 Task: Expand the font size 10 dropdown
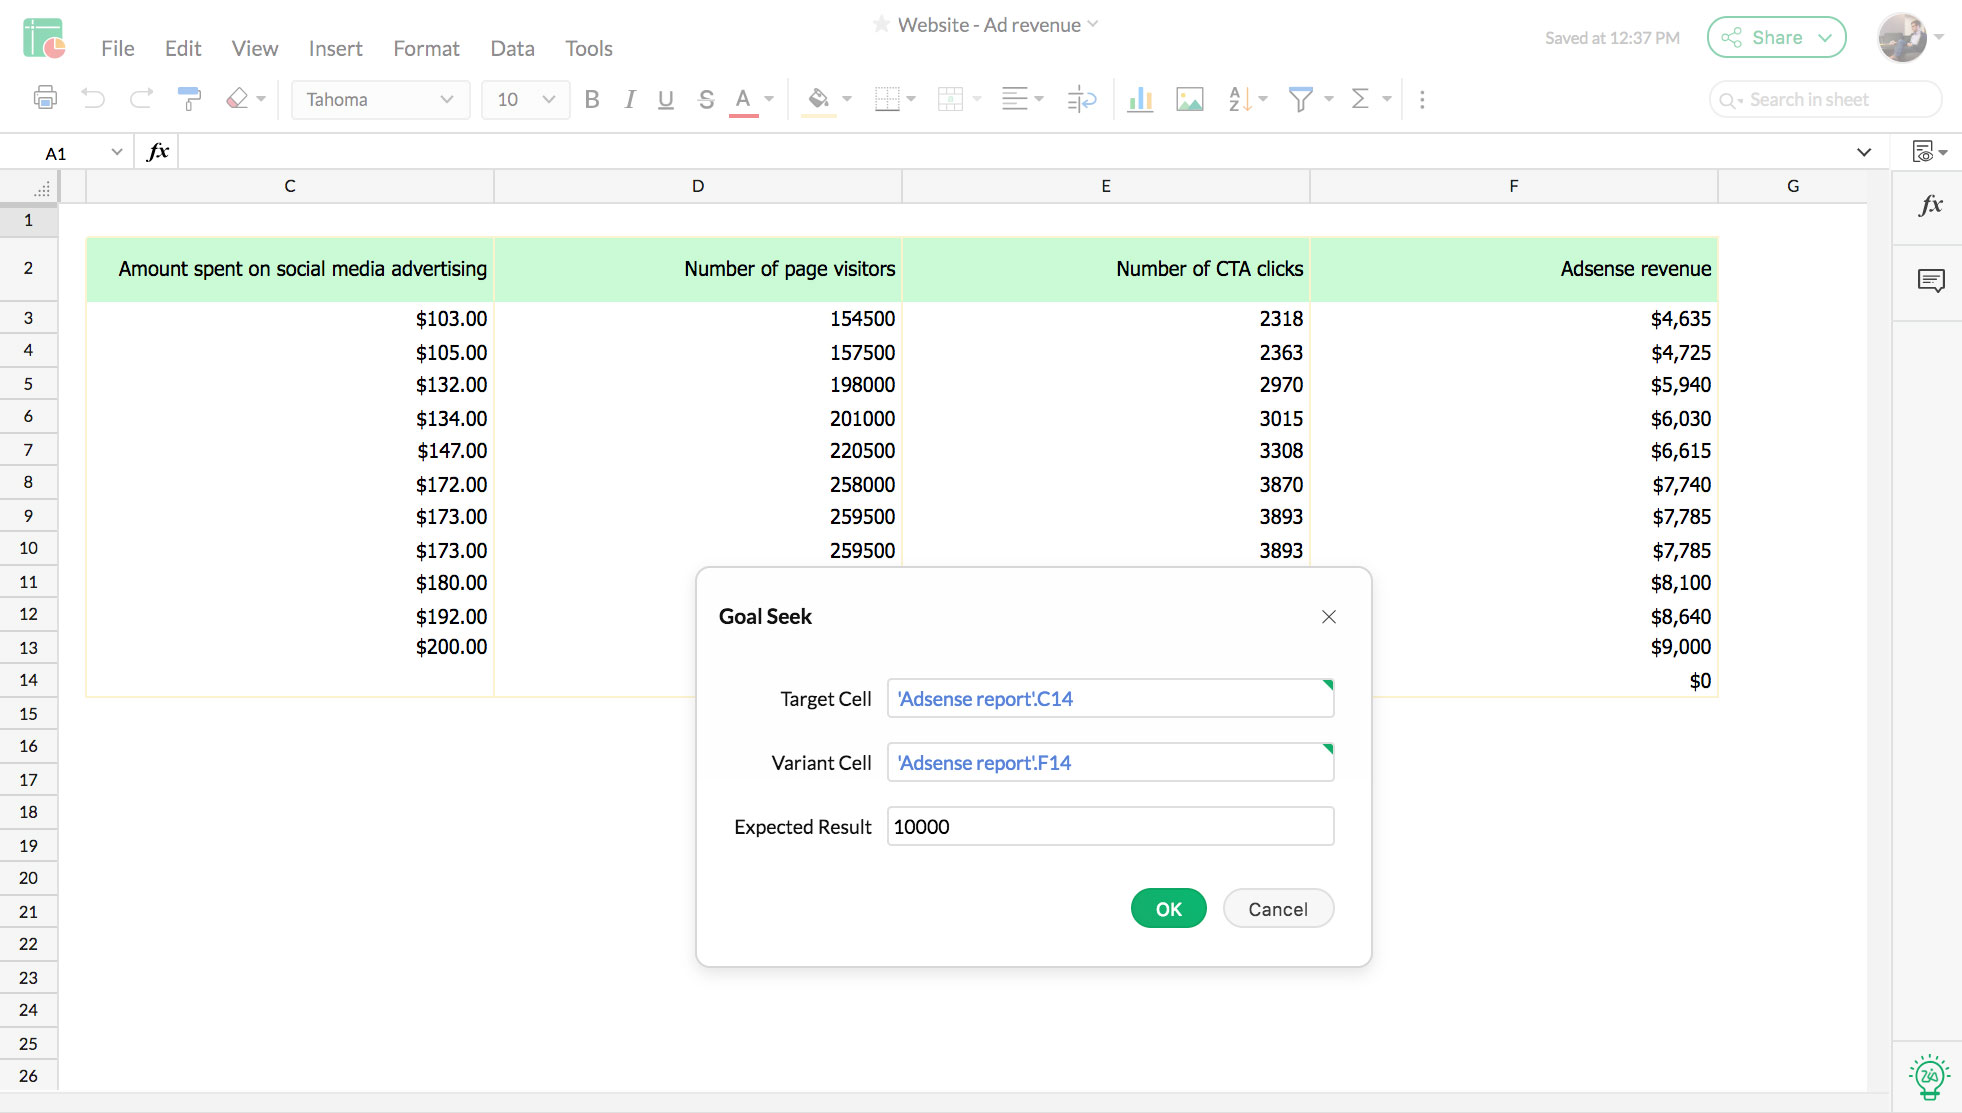click(548, 99)
